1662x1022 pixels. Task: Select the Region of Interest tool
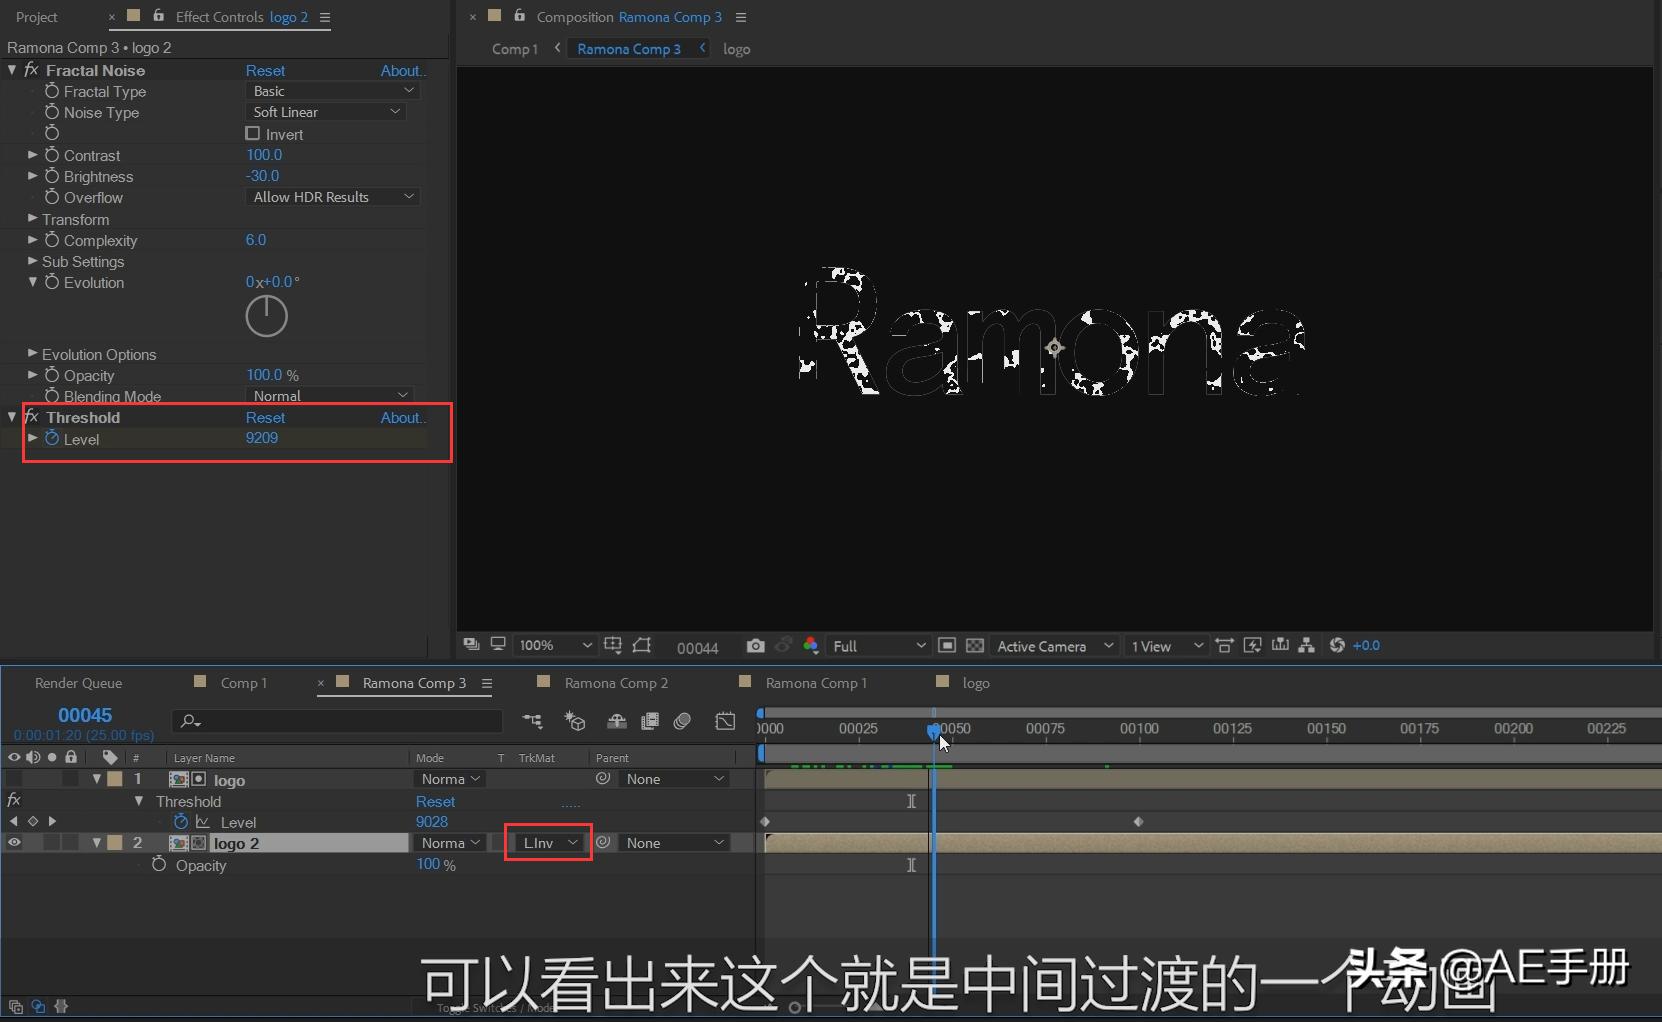coord(948,646)
